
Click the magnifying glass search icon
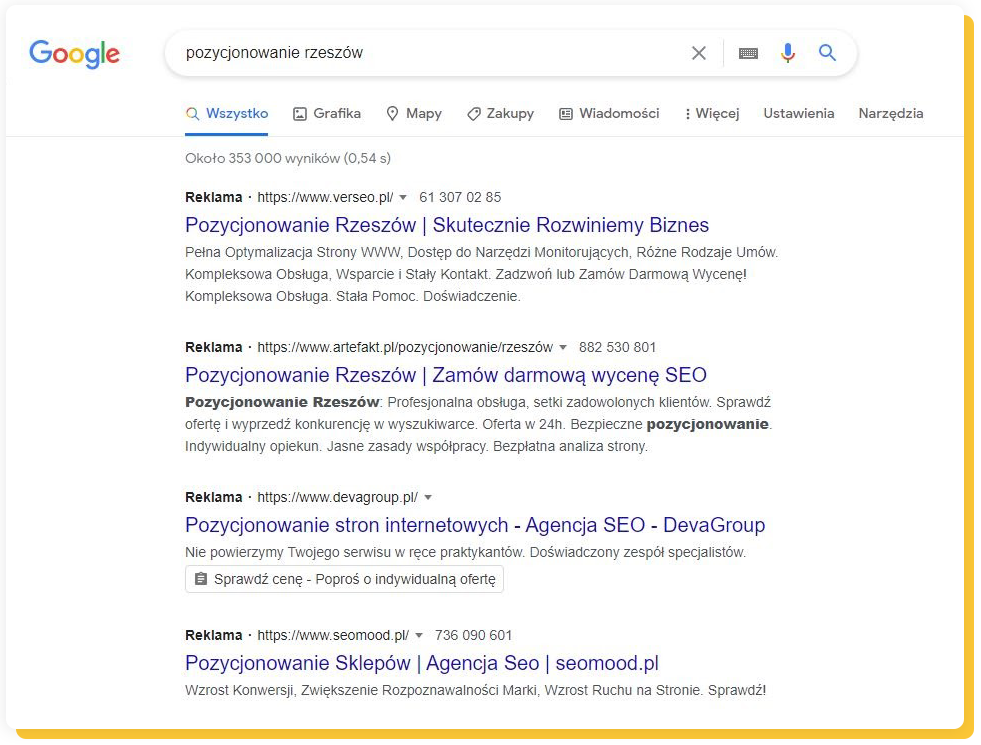click(827, 54)
